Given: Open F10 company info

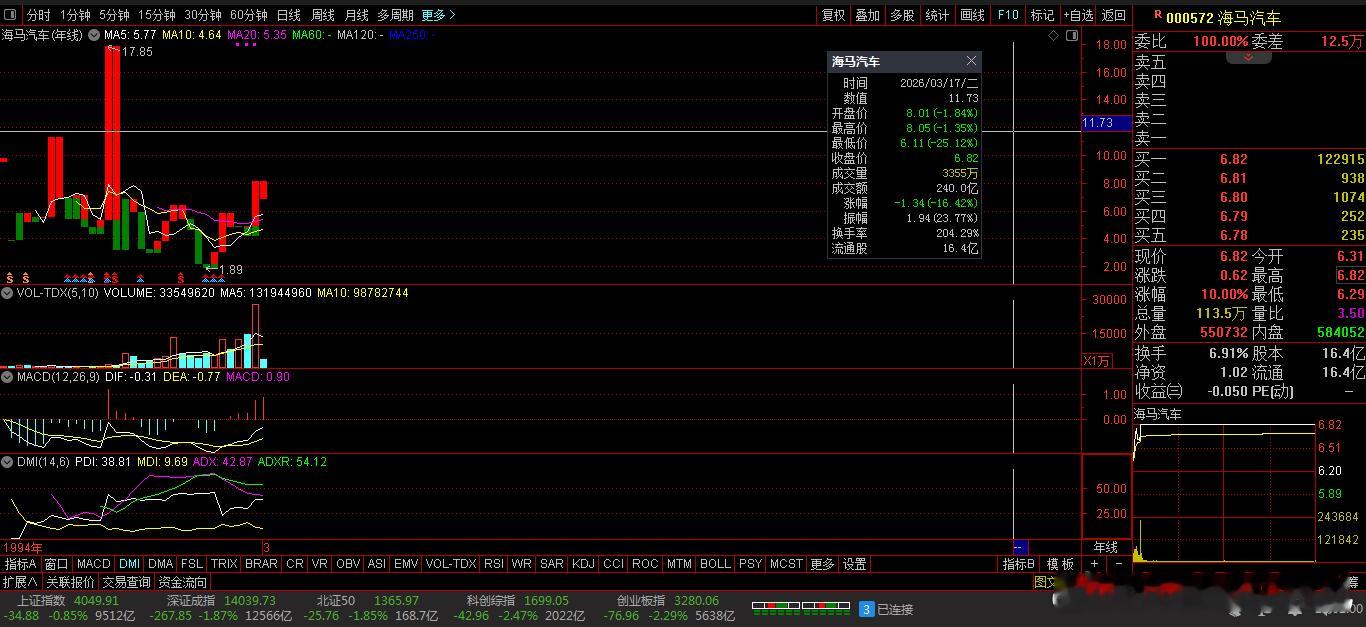Looking at the screenshot, I should [1008, 15].
